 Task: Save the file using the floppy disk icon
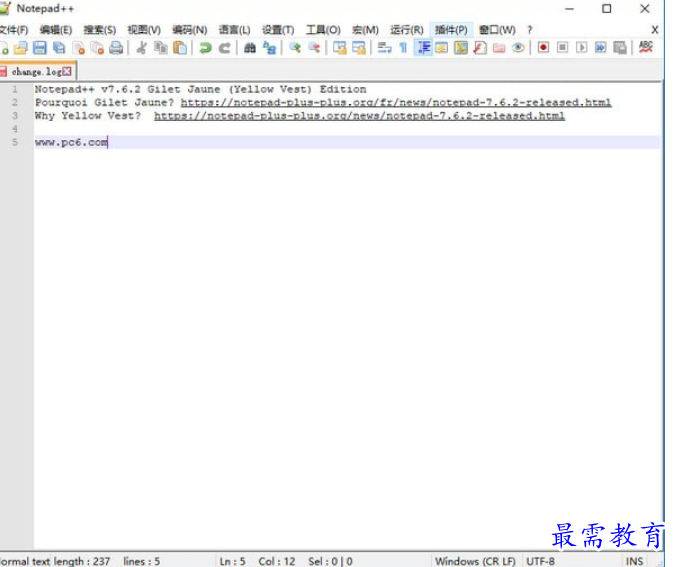coord(39,48)
